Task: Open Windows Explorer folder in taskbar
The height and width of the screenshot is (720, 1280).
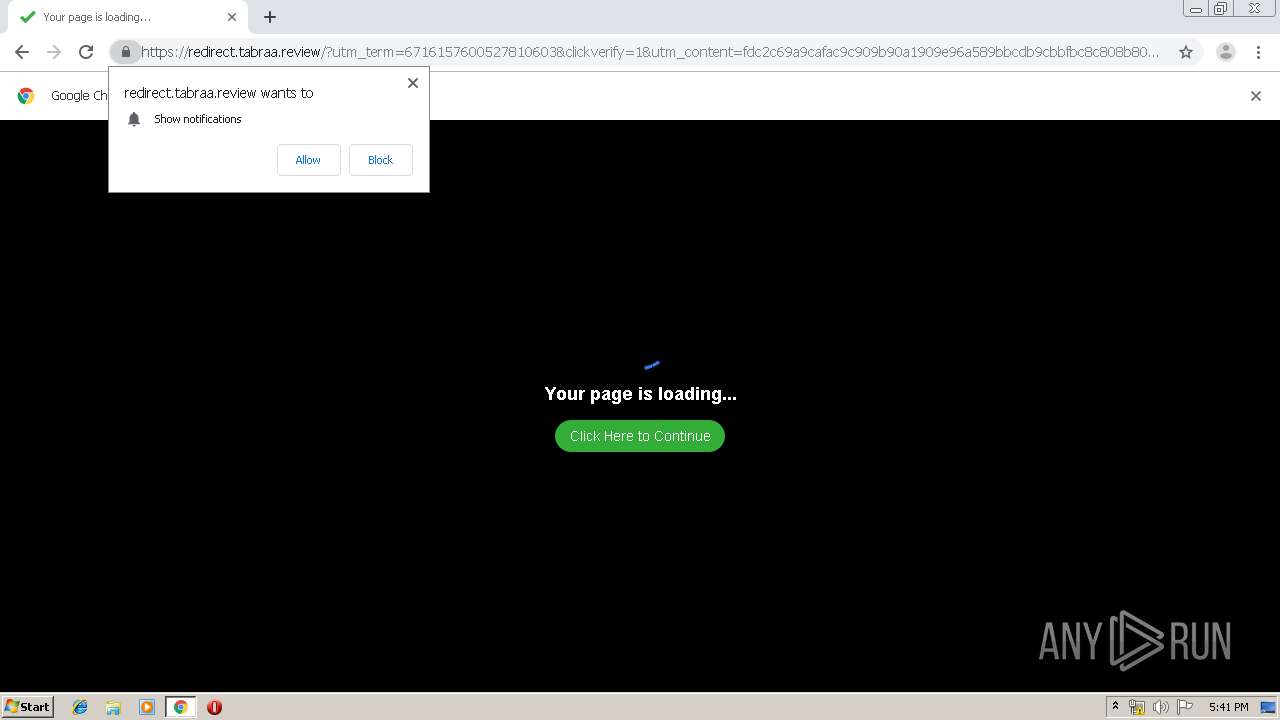Action: (113, 707)
